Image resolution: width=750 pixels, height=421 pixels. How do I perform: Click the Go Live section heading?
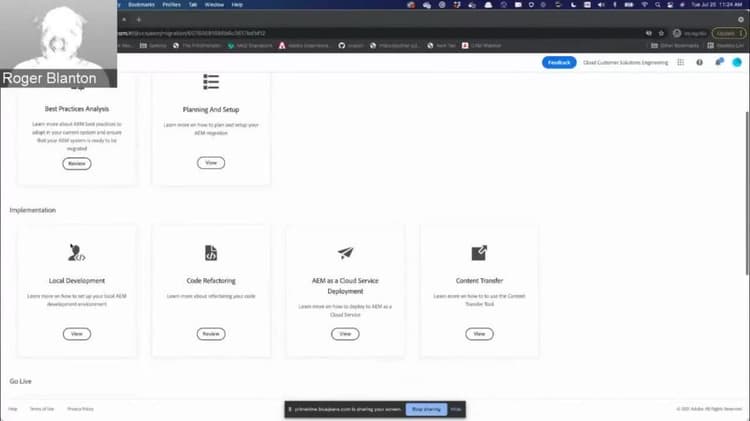pos(21,381)
